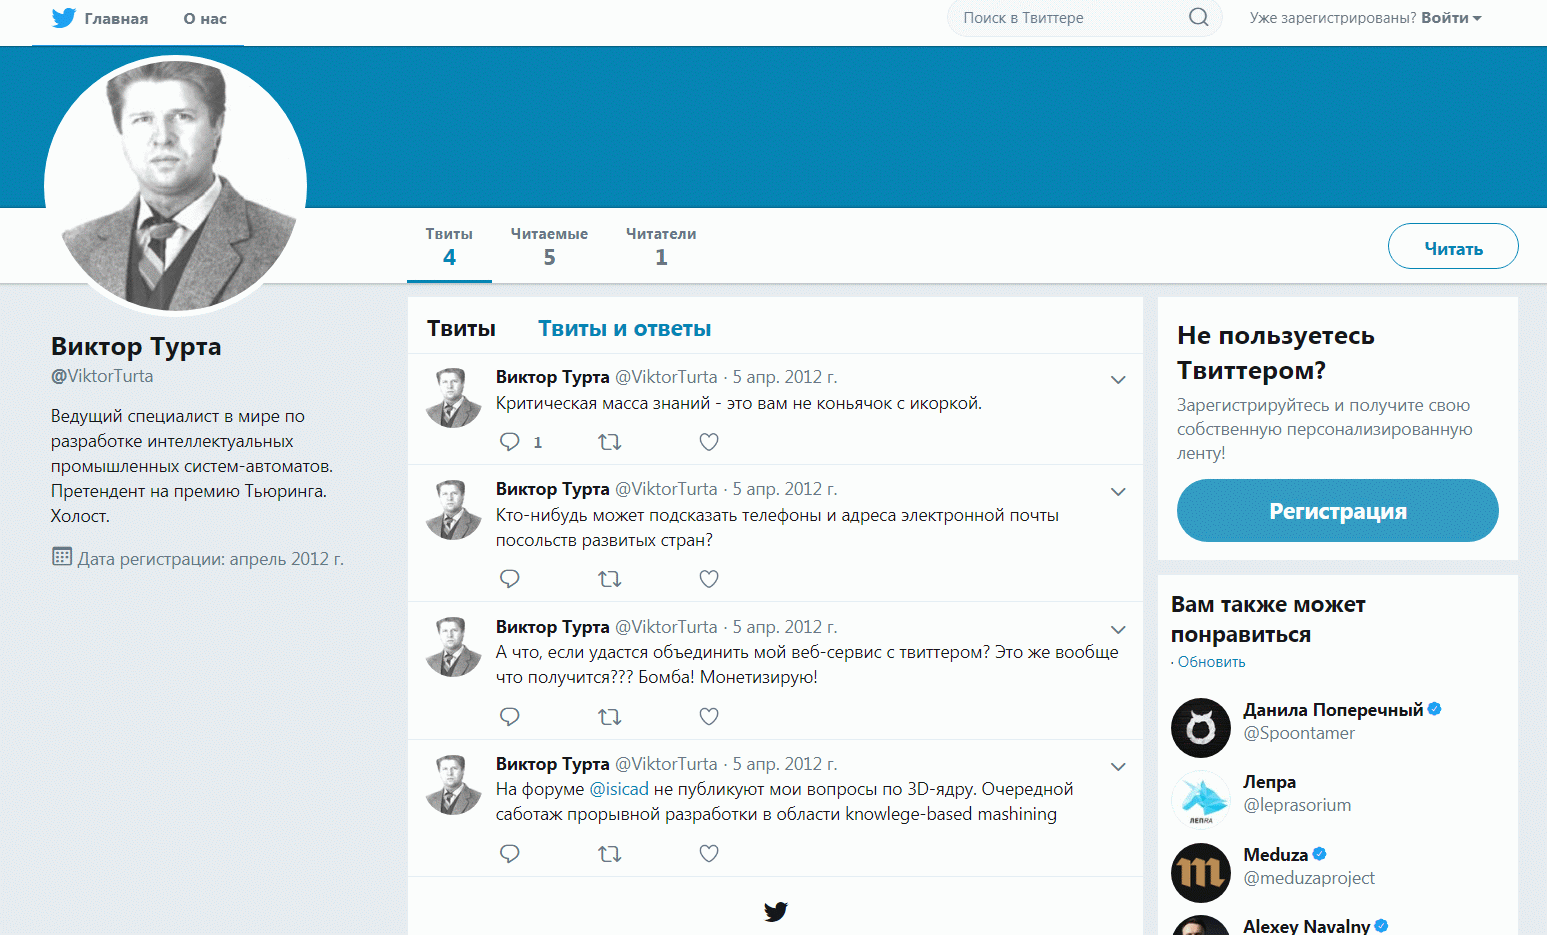Open Данила Поперечный's profile name link
Viewport: 1547px width, 935px height.
(x=1333, y=710)
